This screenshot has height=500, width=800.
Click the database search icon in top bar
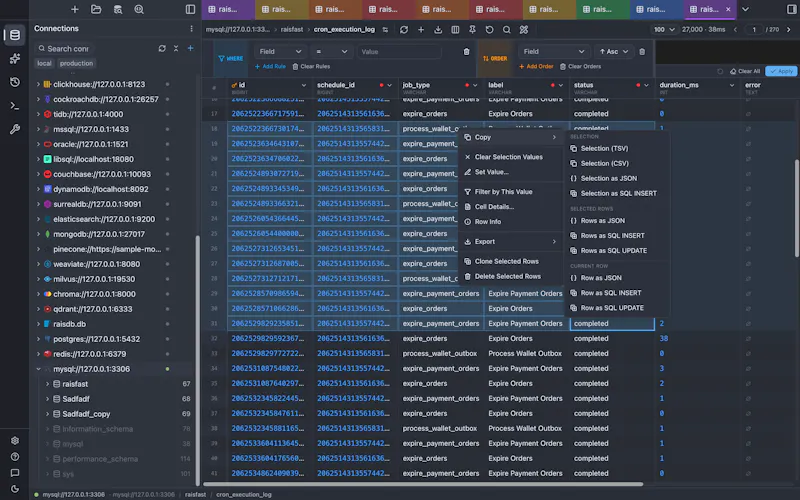118,9
